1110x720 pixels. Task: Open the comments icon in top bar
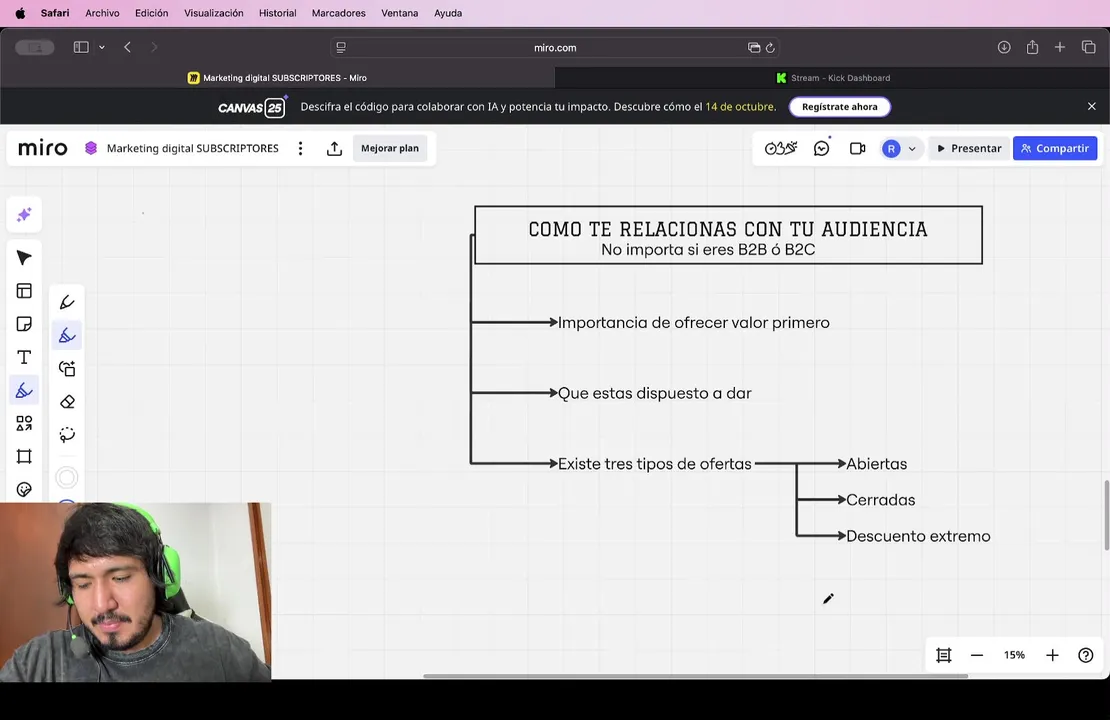(x=821, y=149)
